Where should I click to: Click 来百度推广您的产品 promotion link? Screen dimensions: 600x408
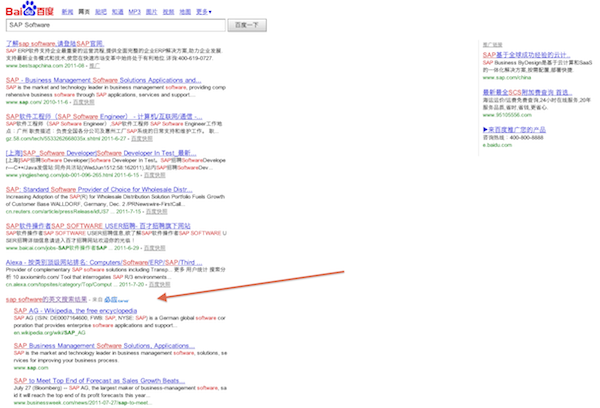[514, 130]
